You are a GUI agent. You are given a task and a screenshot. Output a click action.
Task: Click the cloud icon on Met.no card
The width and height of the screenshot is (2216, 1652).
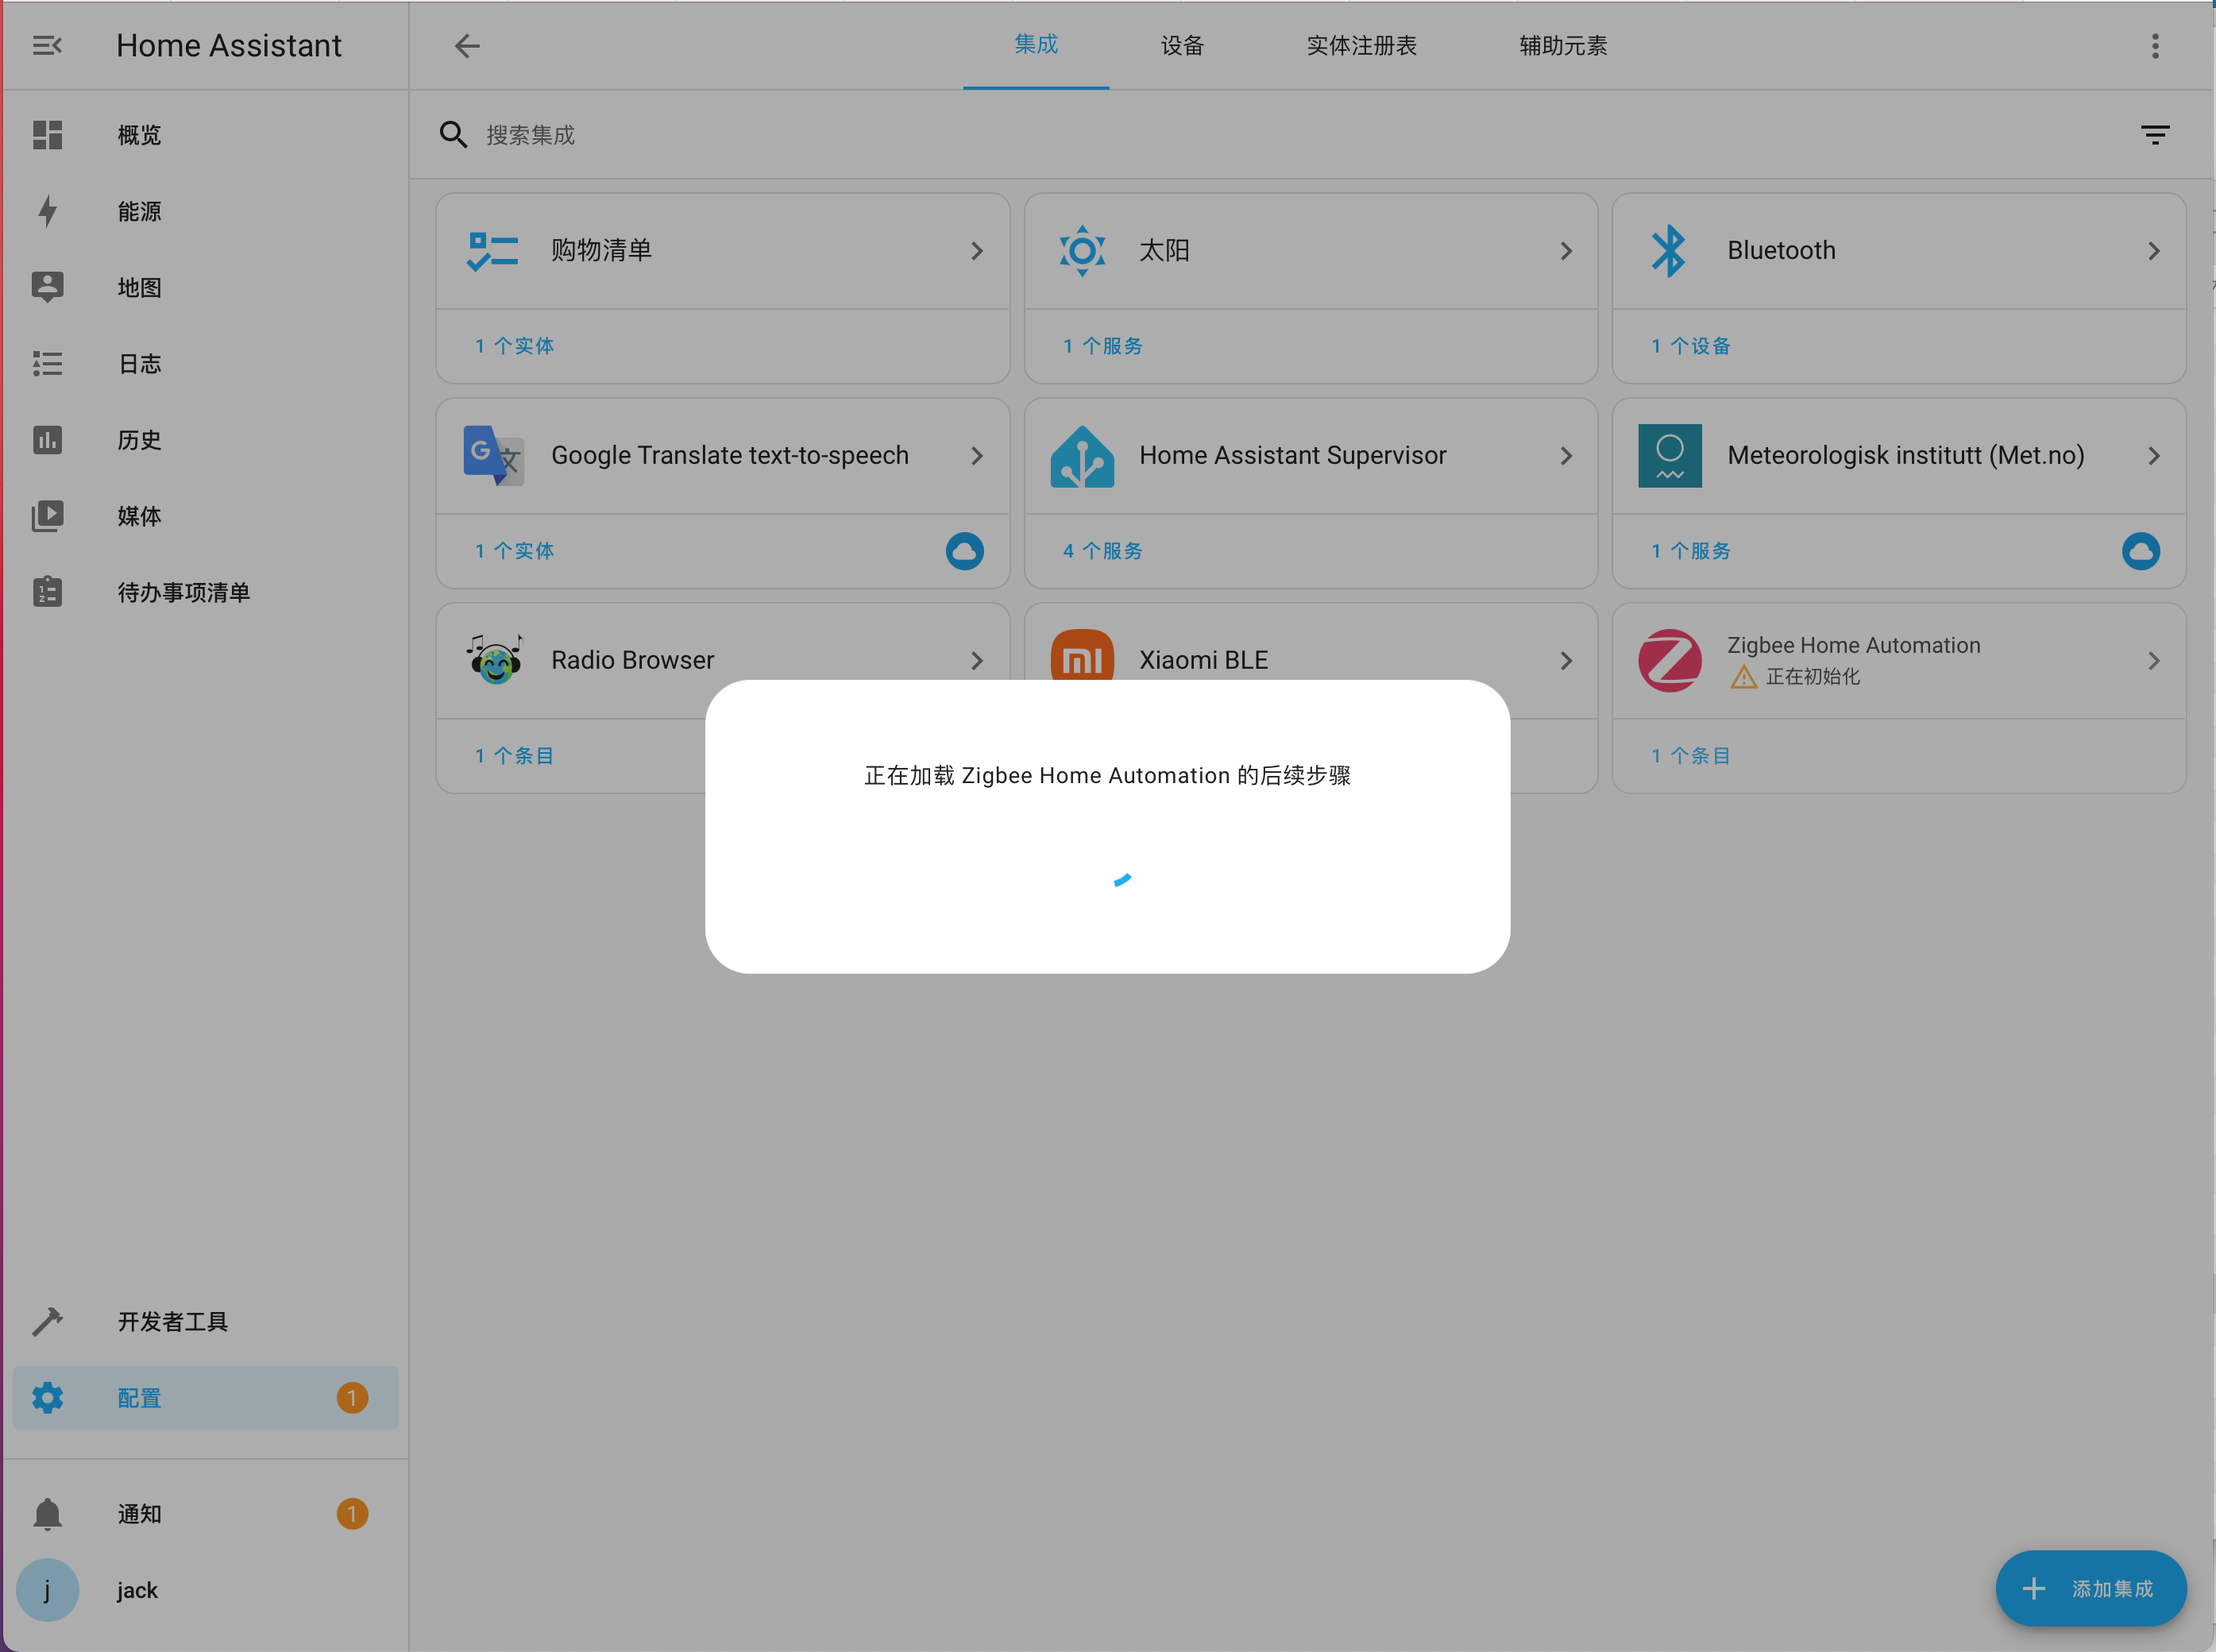2140,551
